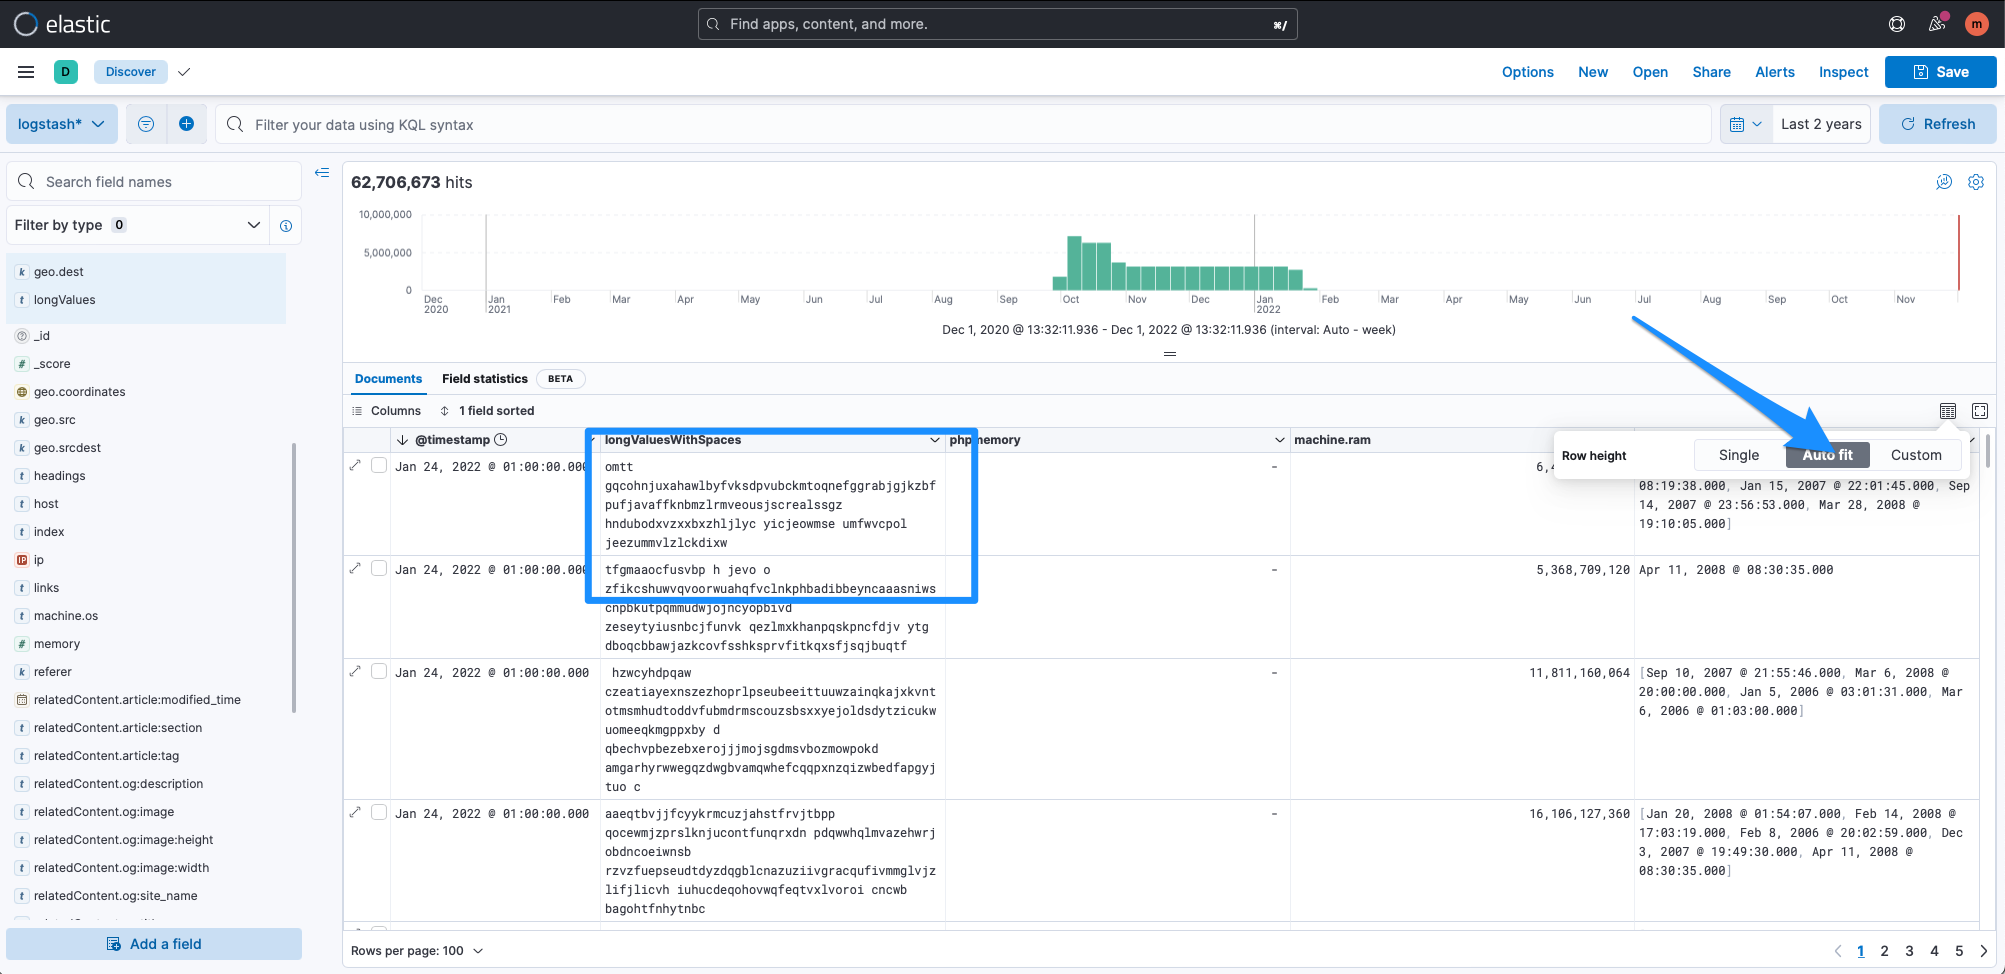Open the newsfeed notifications icon
This screenshot has height=974, width=2005.
tap(1937, 24)
